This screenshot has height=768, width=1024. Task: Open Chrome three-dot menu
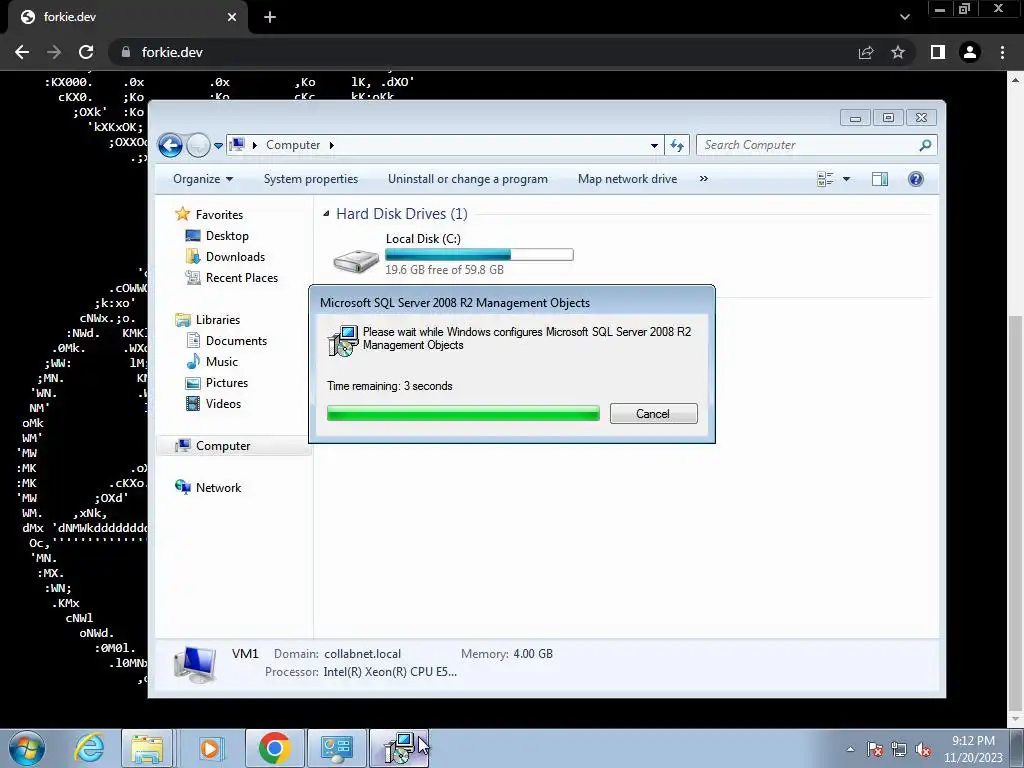(x=1002, y=52)
